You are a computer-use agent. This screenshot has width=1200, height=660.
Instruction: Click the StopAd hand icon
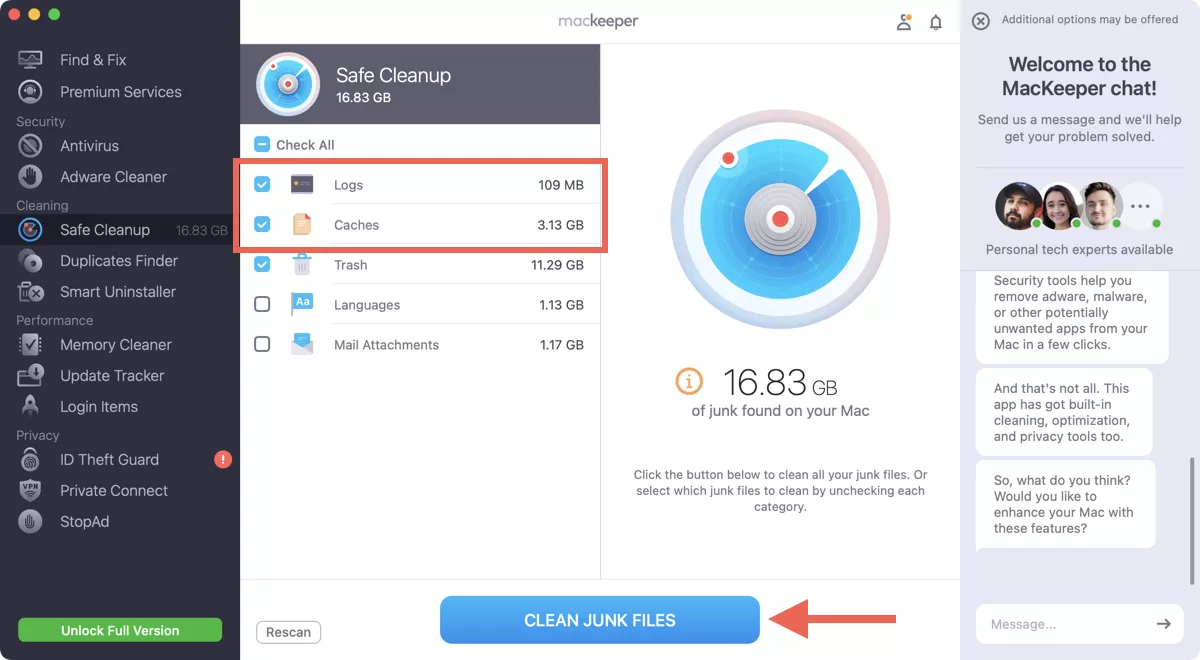(x=31, y=522)
